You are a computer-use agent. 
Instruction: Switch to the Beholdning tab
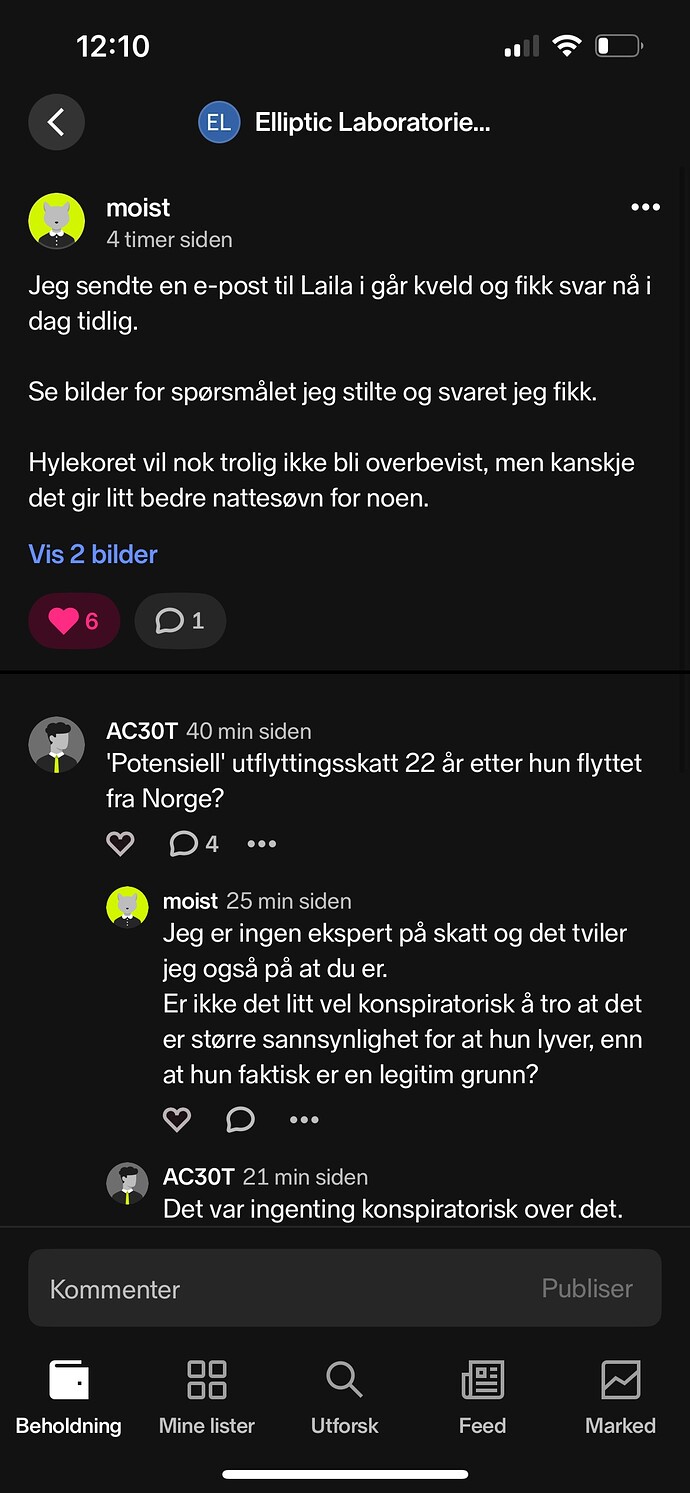tap(69, 1398)
